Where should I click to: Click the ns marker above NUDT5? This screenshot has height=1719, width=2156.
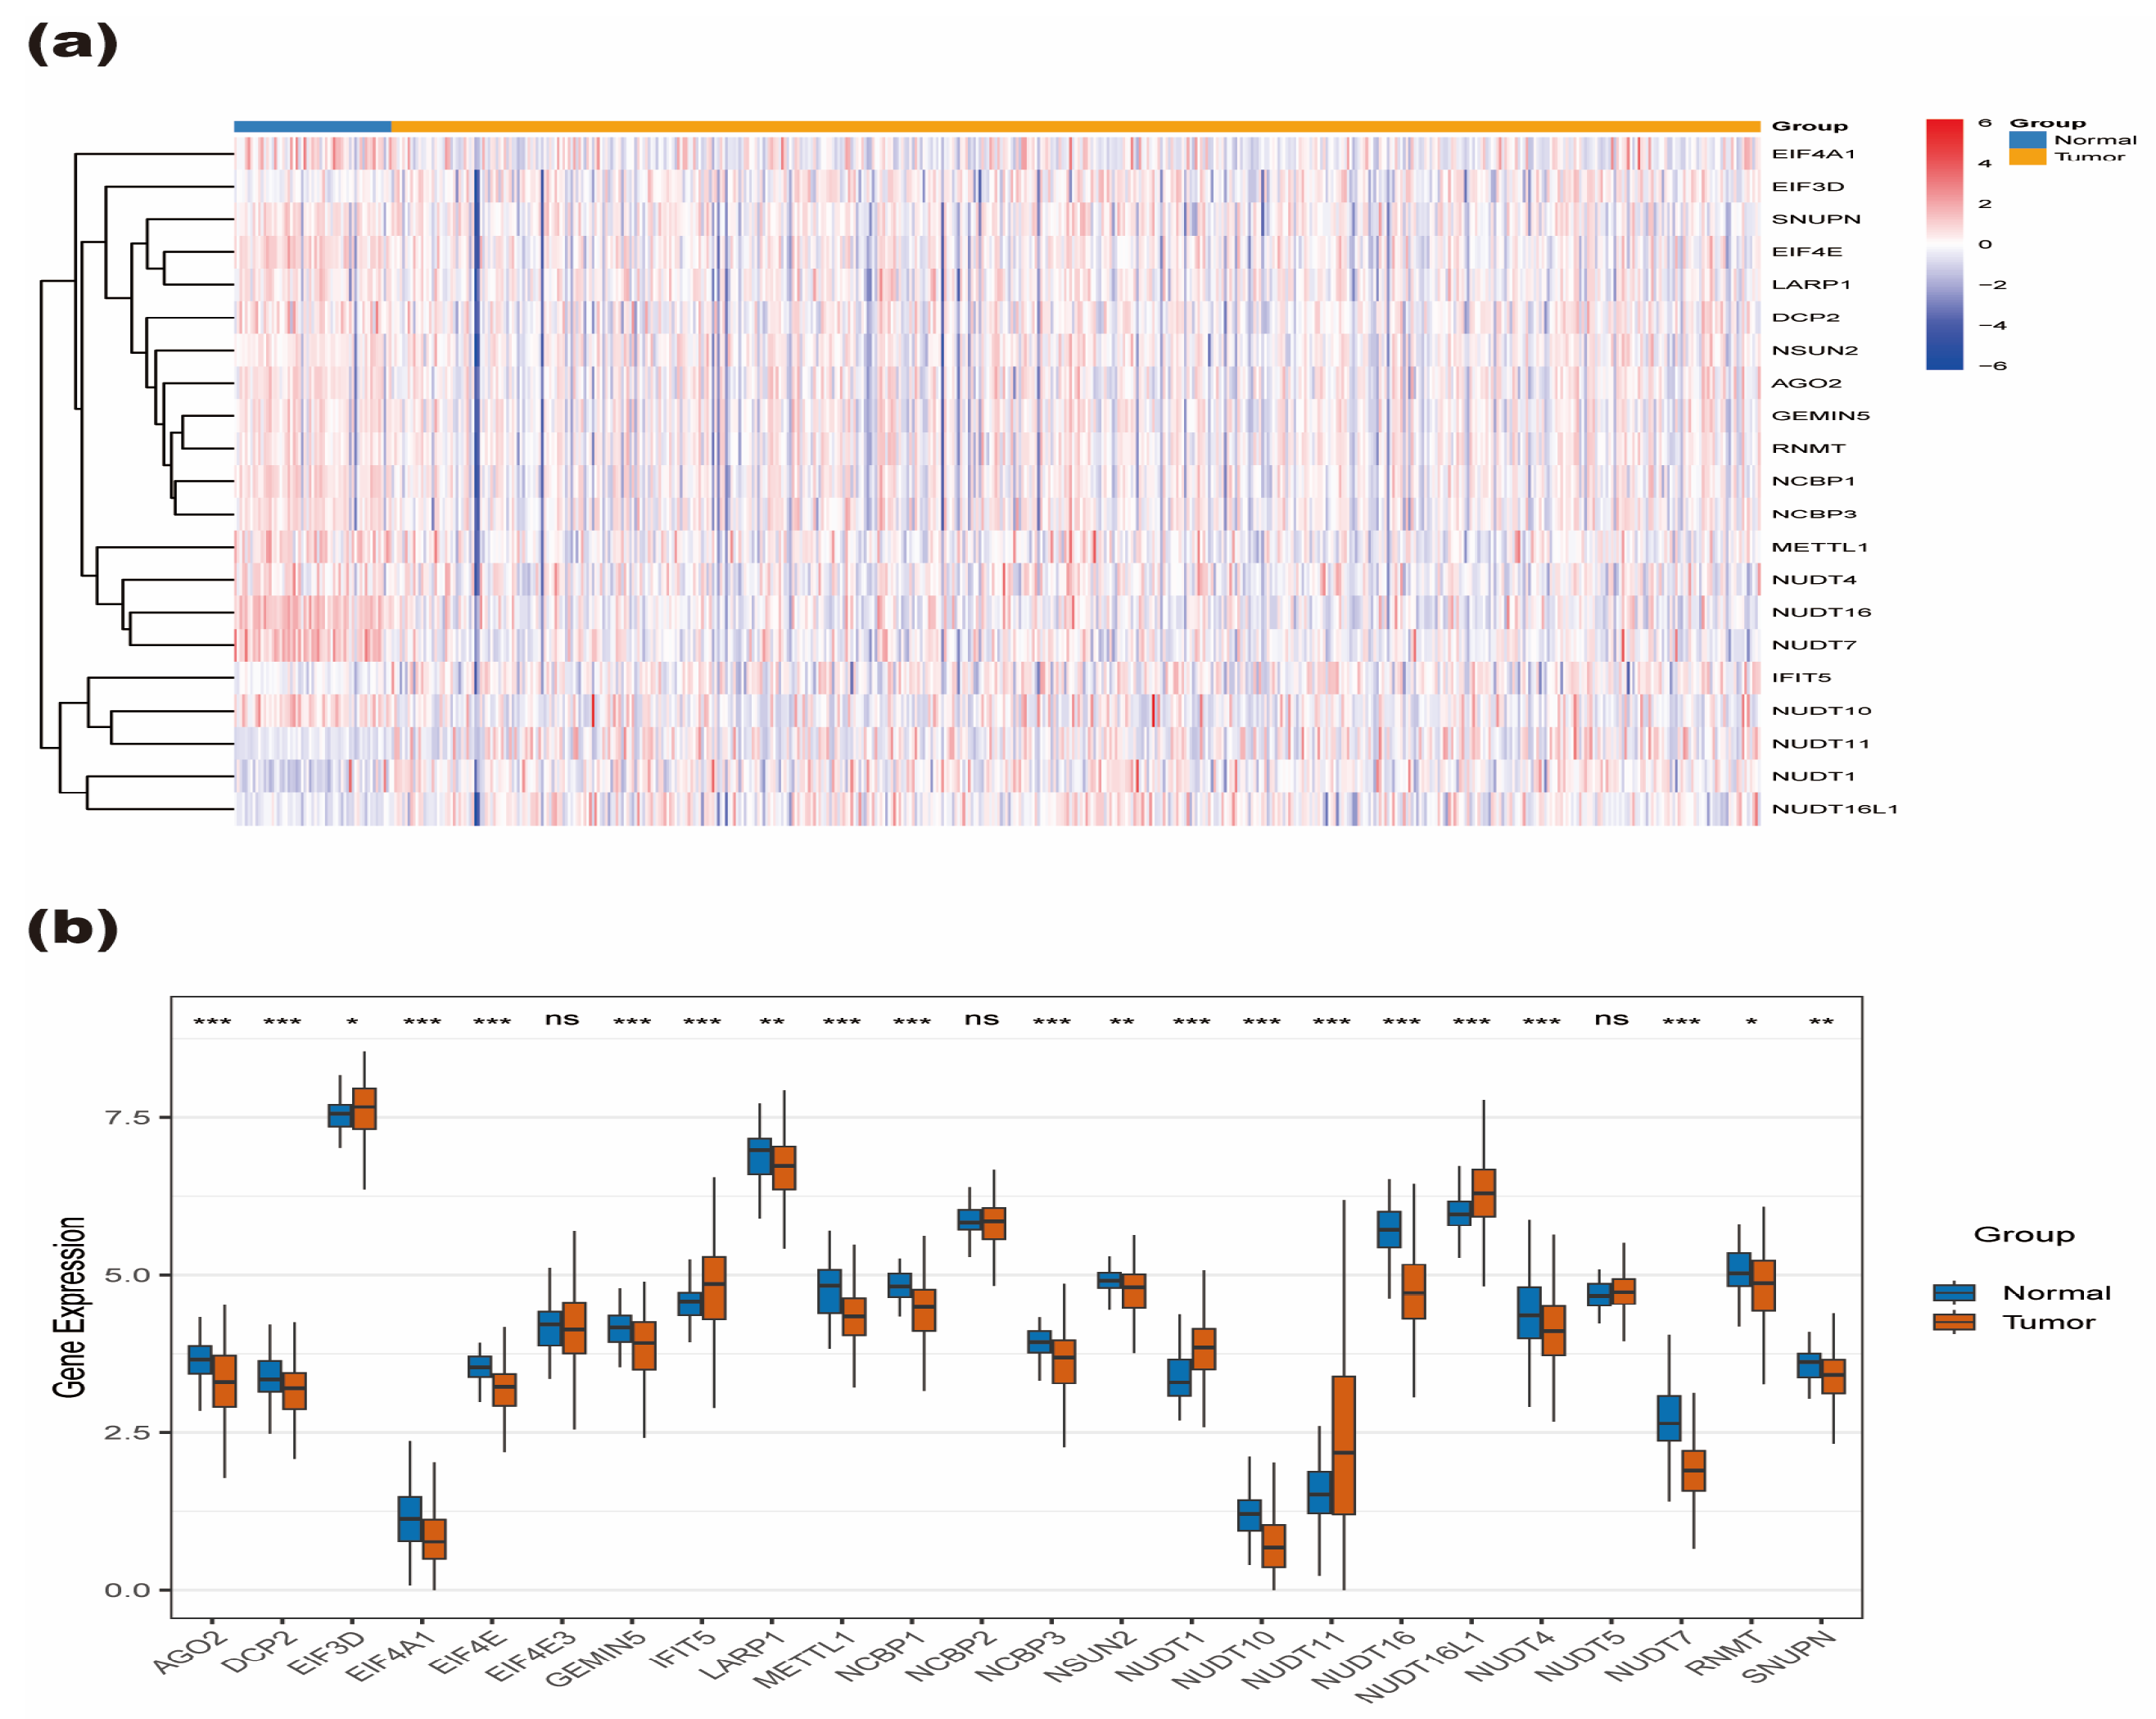[1611, 1018]
